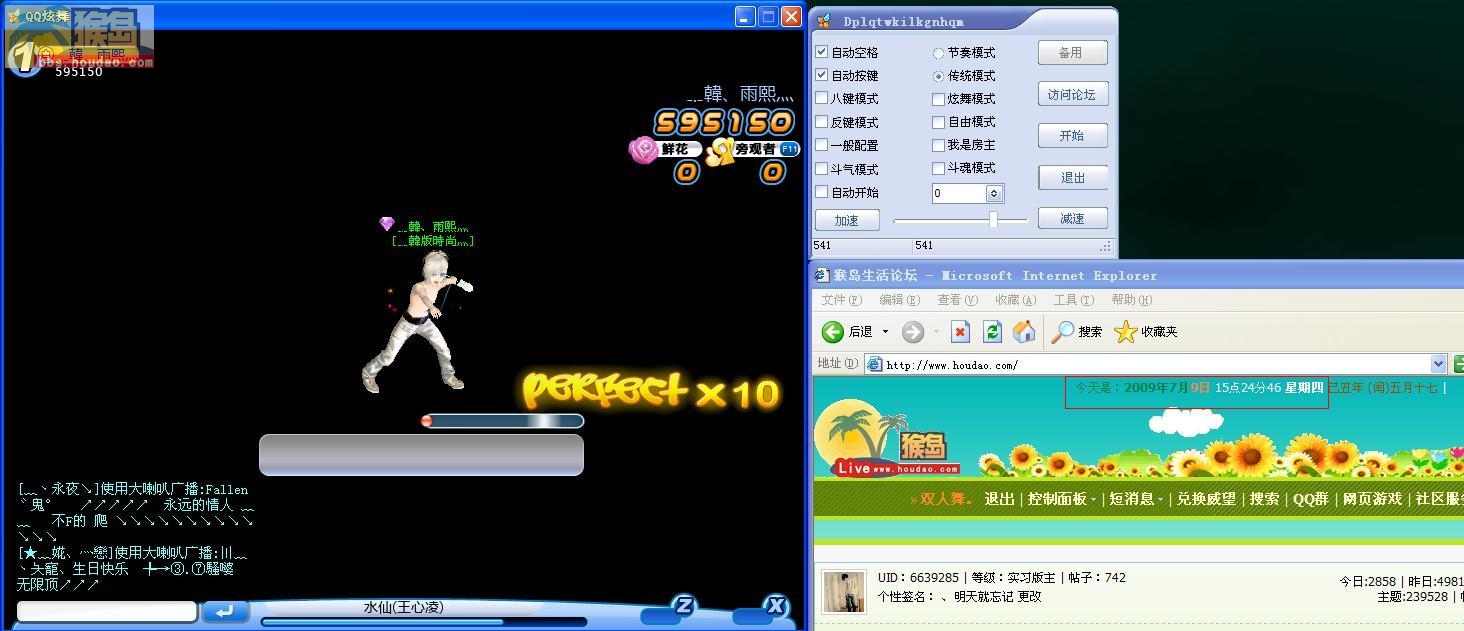Image resolution: width=1464 pixels, height=631 pixels.
Task: Open the back-history dropdown arrow next to 后退
Action: tap(885, 332)
